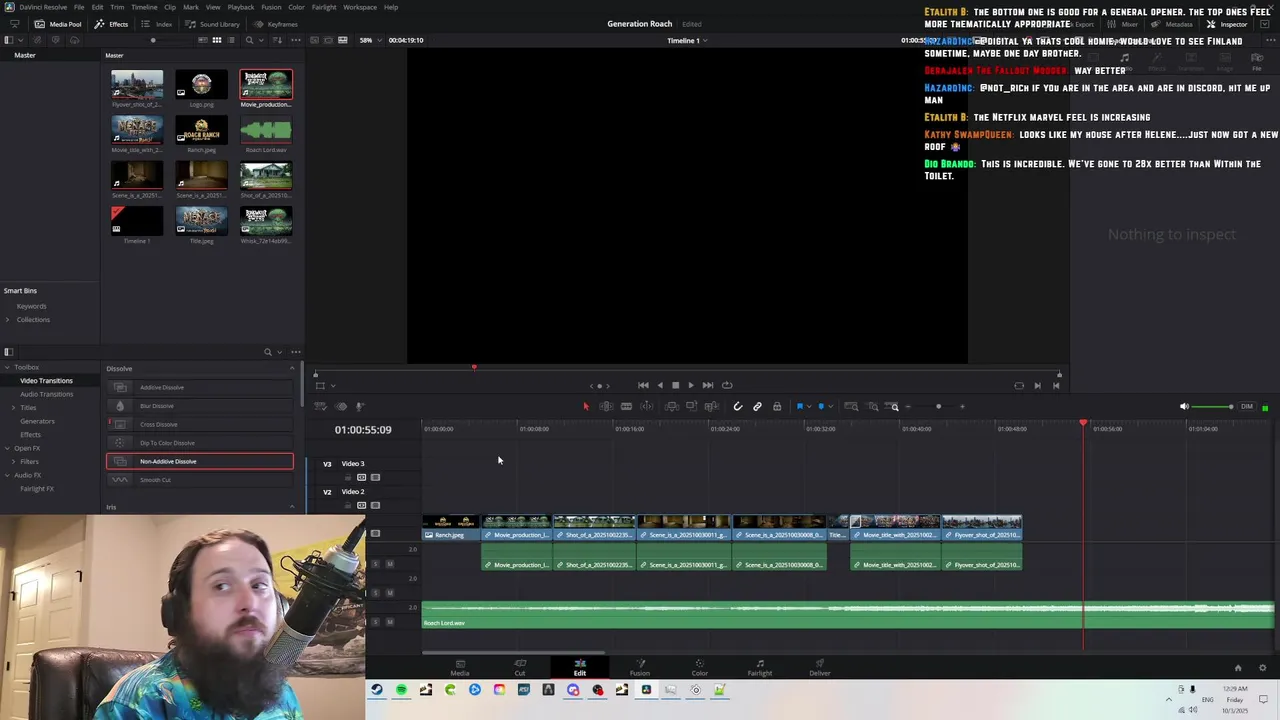Image resolution: width=1280 pixels, height=720 pixels.
Task: Jump to first frame in transport controls
Action: [643, 385]
